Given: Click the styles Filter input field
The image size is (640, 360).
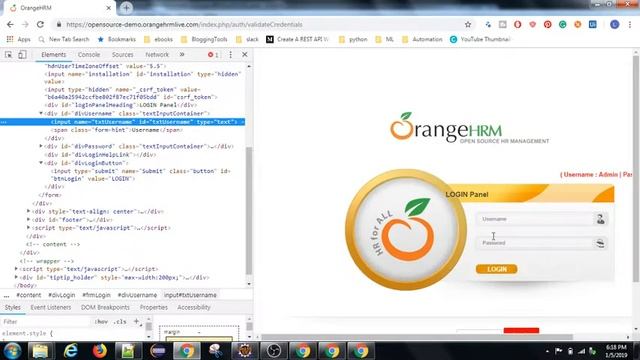Looking at the screenshot, I should (45, 322).
